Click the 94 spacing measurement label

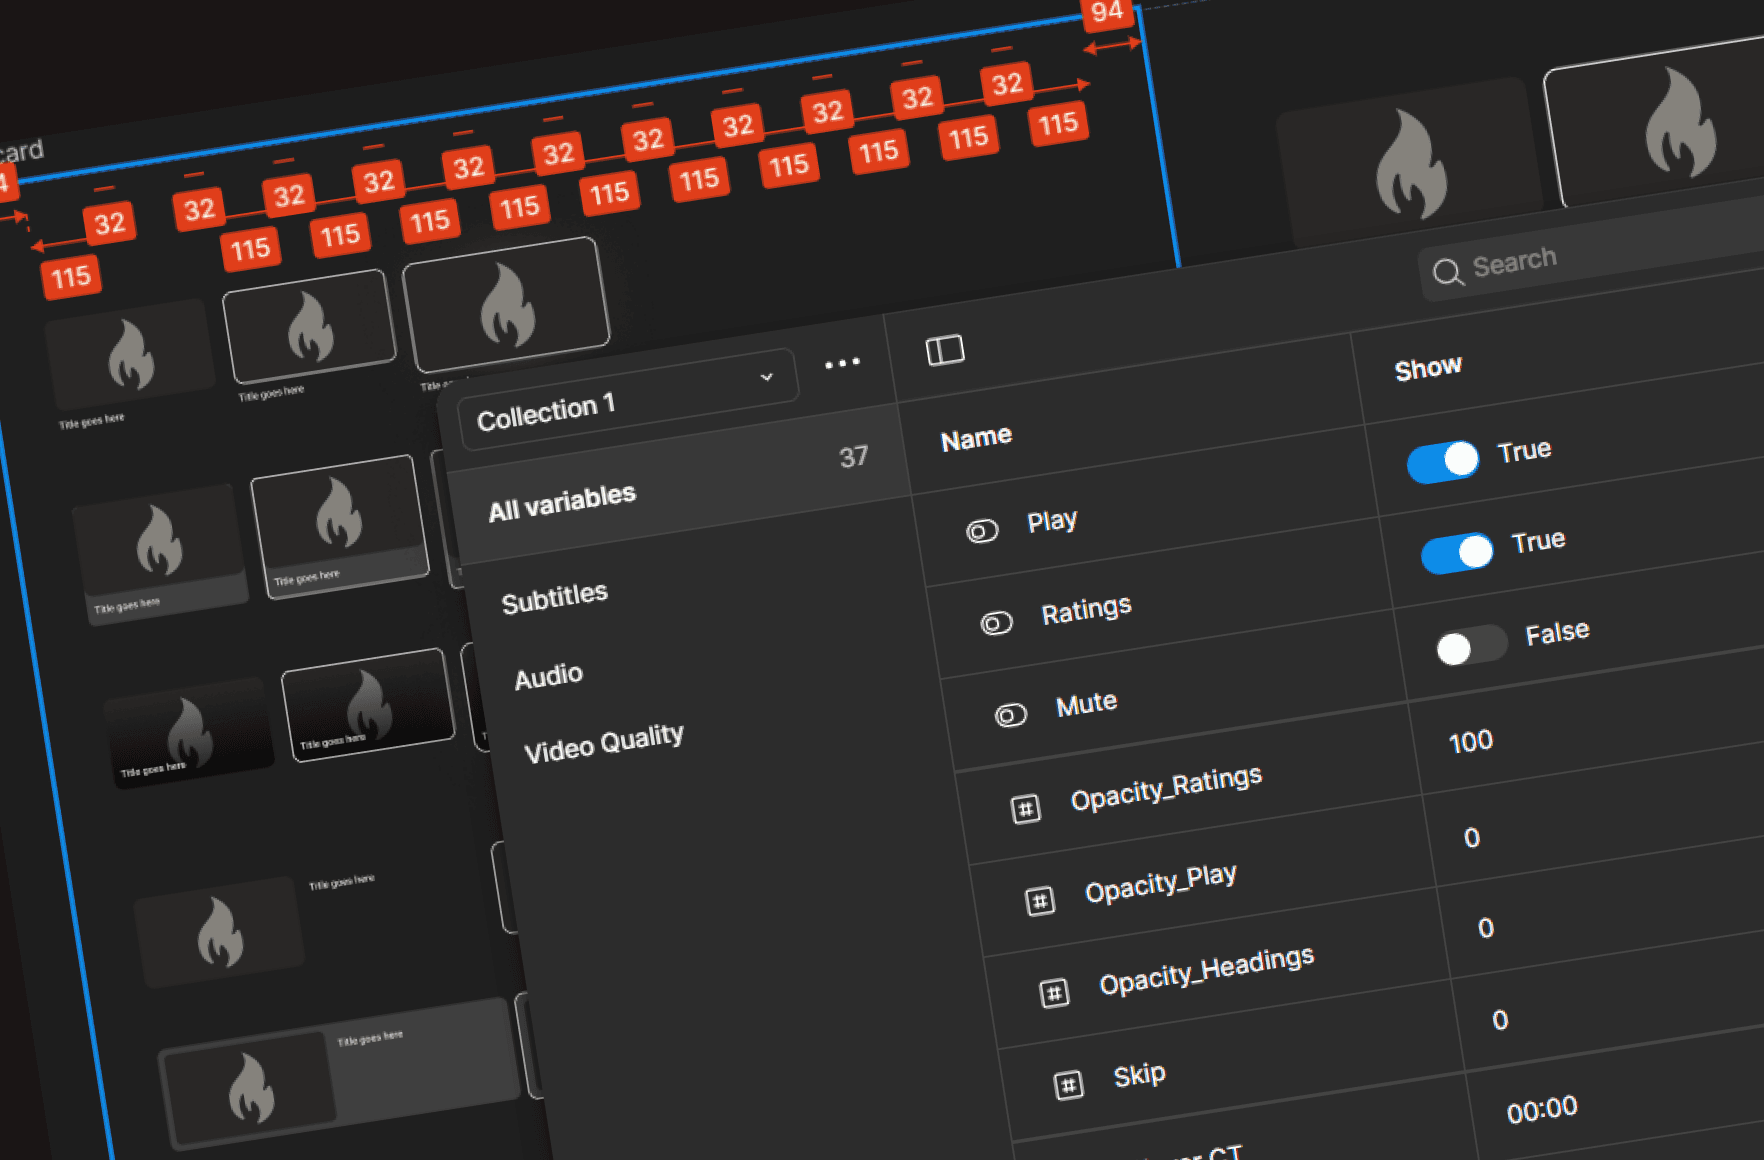pyautogui.click(x=1107, y=13)
